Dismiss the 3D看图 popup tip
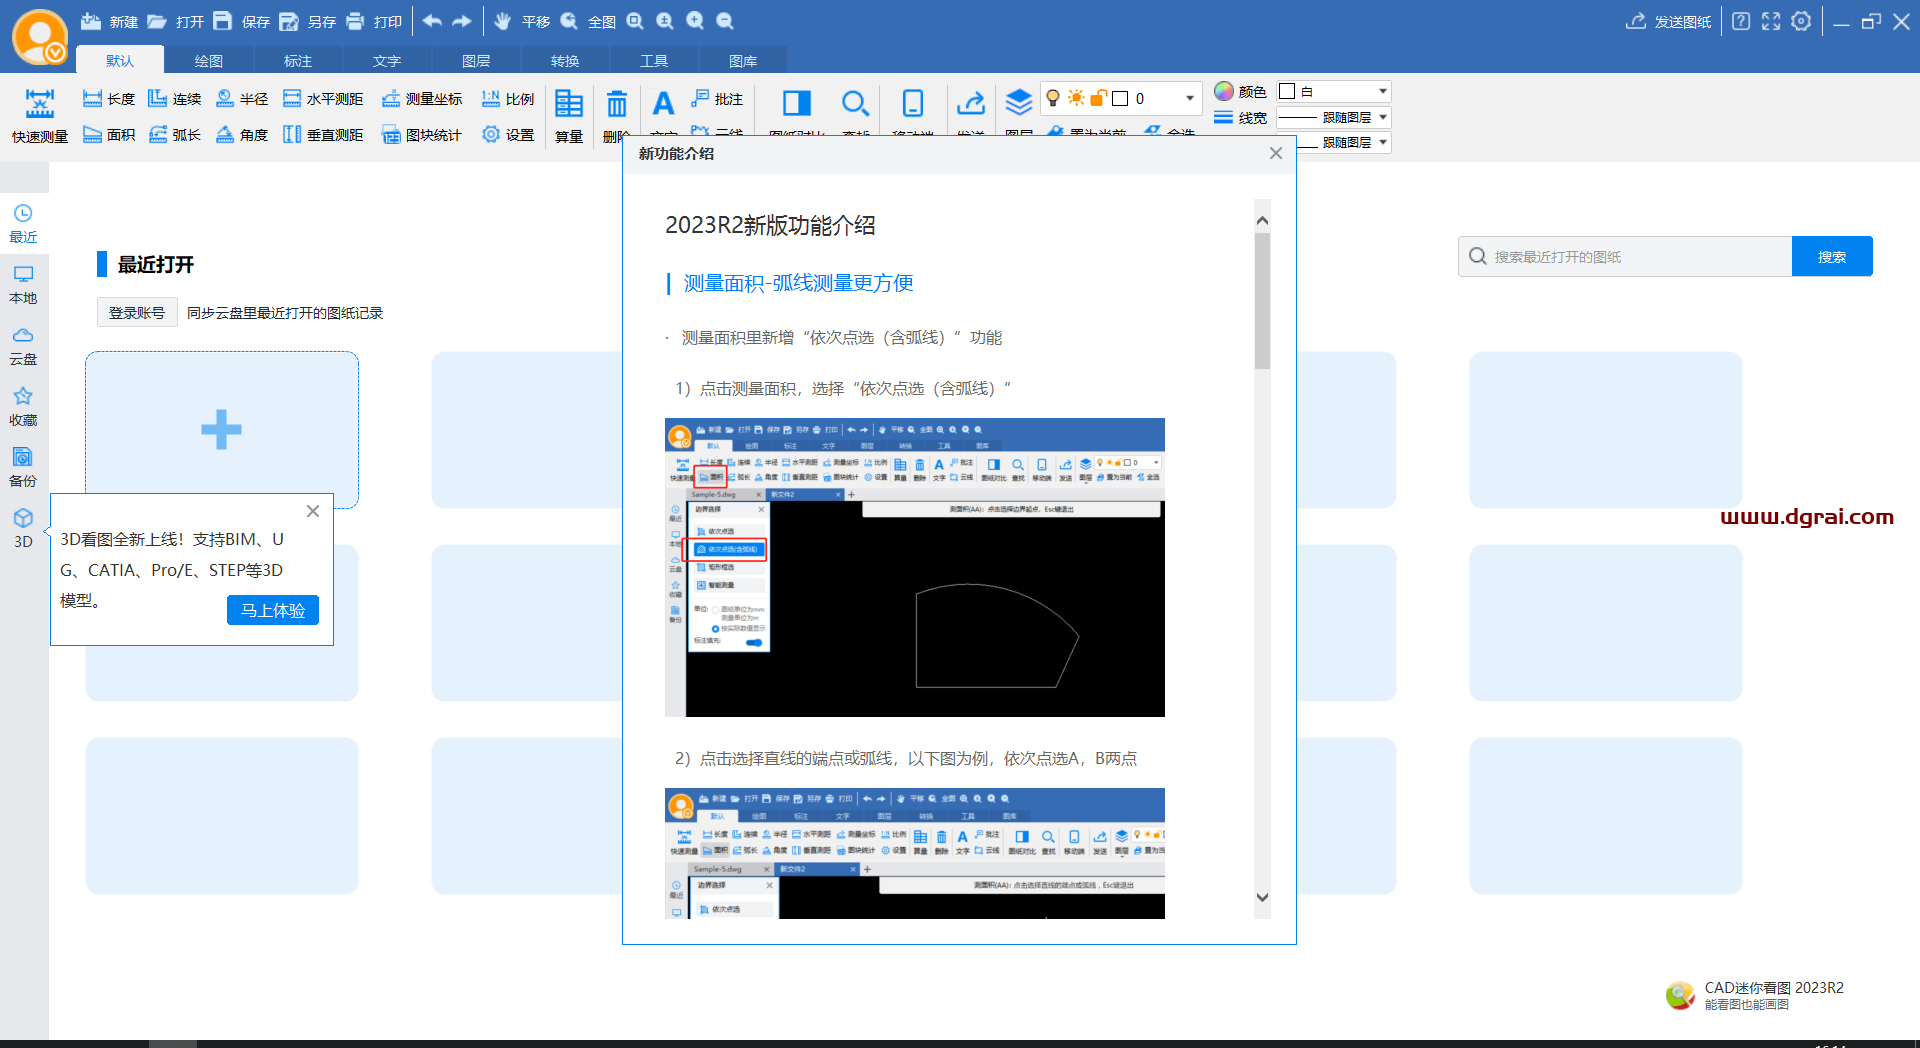The height and width of the screenshot is (1048, 1920). (x=313, y=511)
